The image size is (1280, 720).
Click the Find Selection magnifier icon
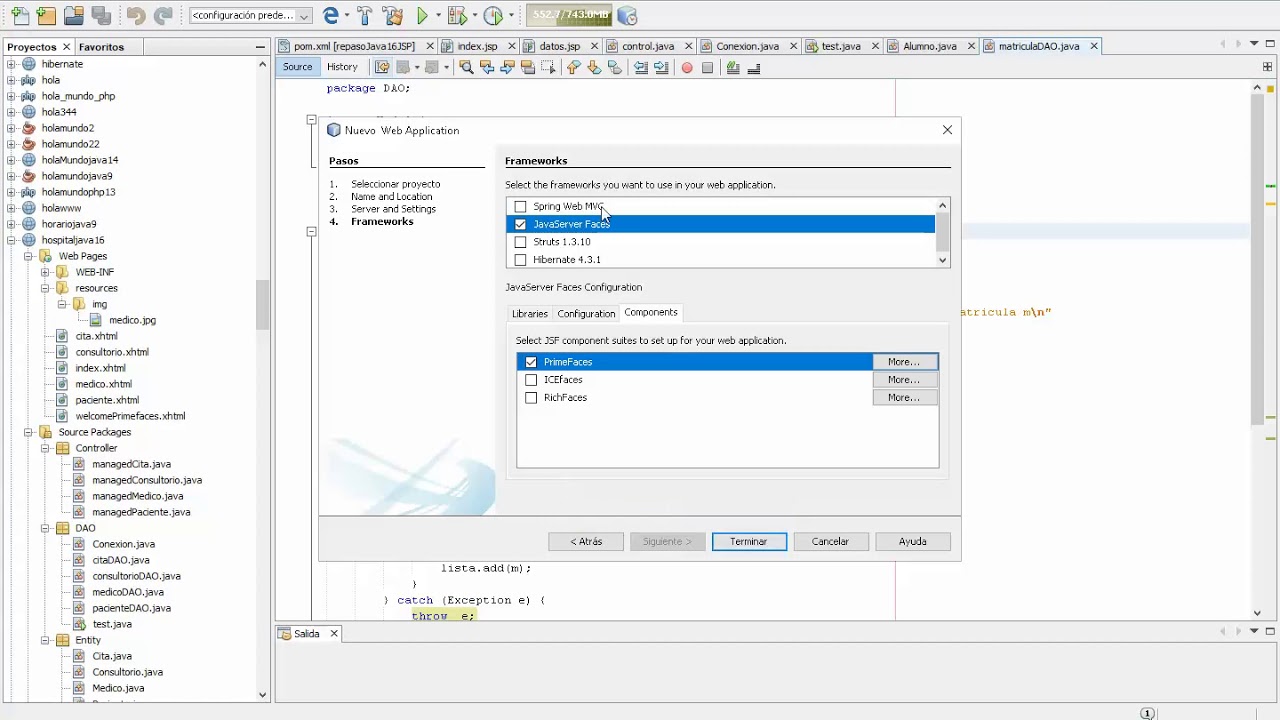tap(466, 67)
